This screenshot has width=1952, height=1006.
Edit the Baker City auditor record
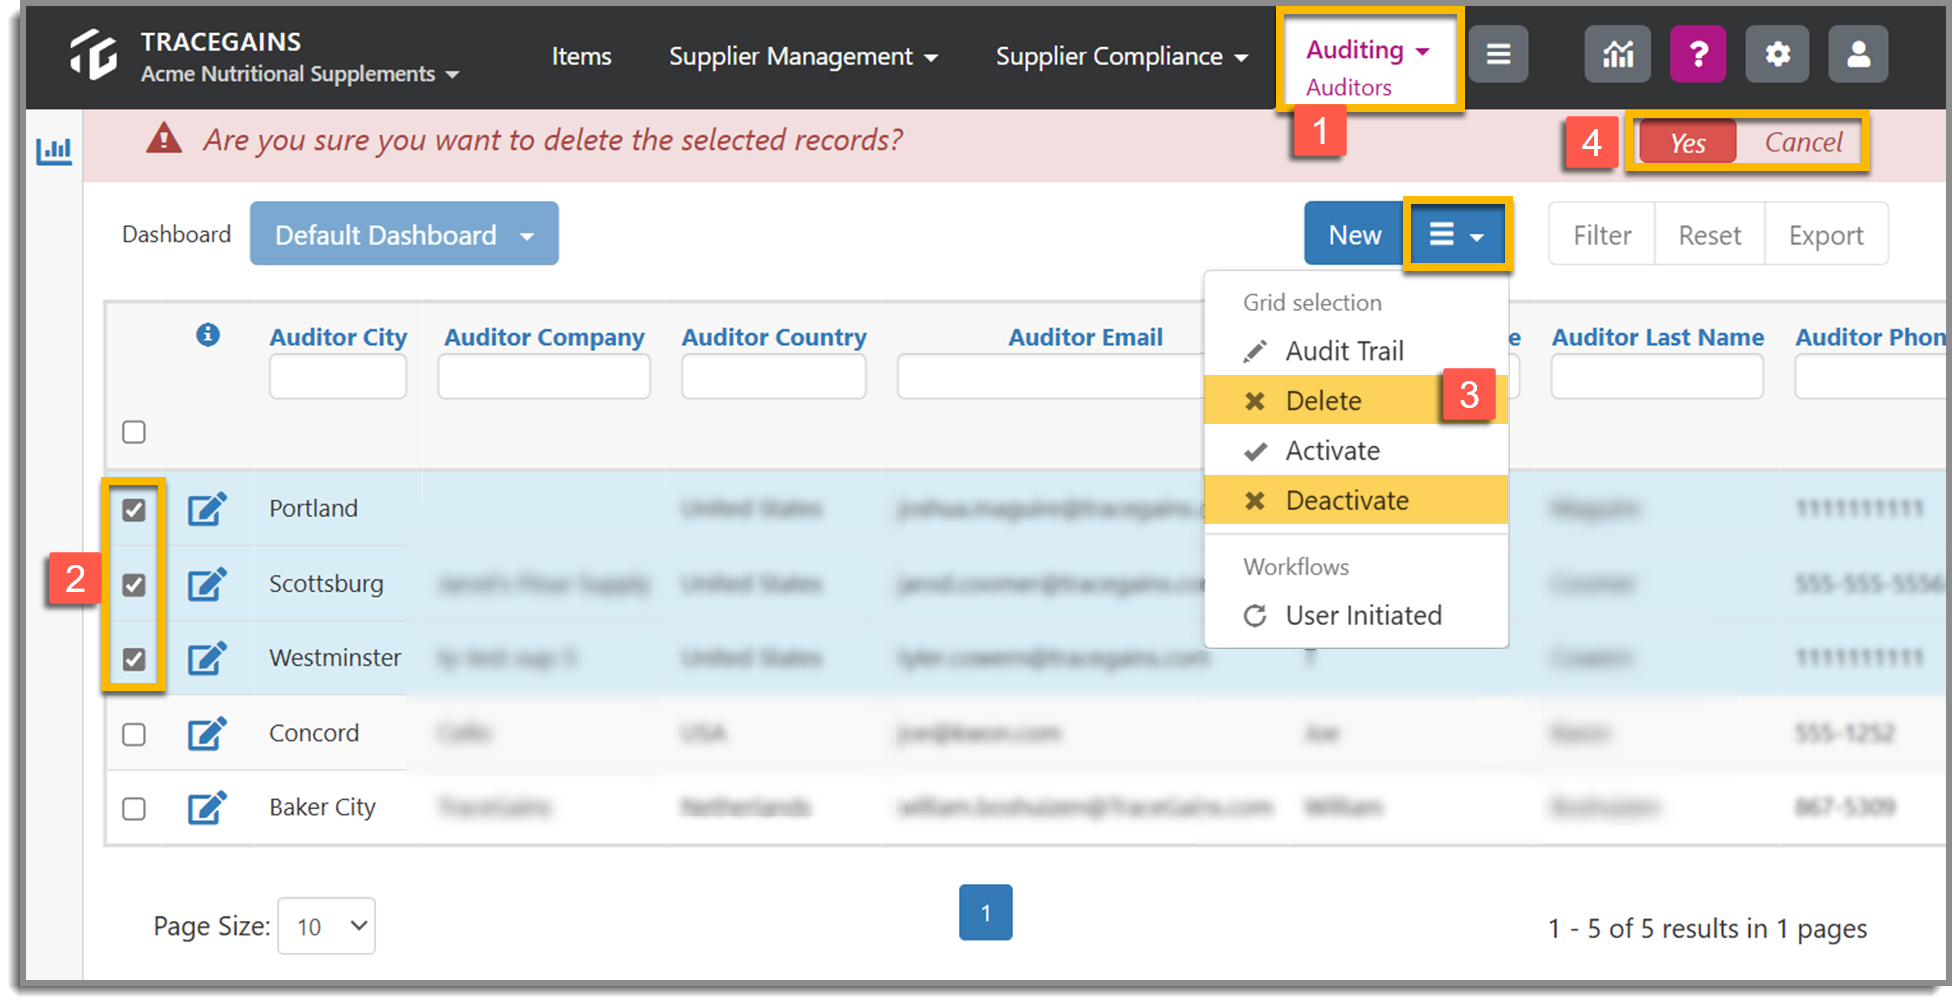(x=207, y=808)
